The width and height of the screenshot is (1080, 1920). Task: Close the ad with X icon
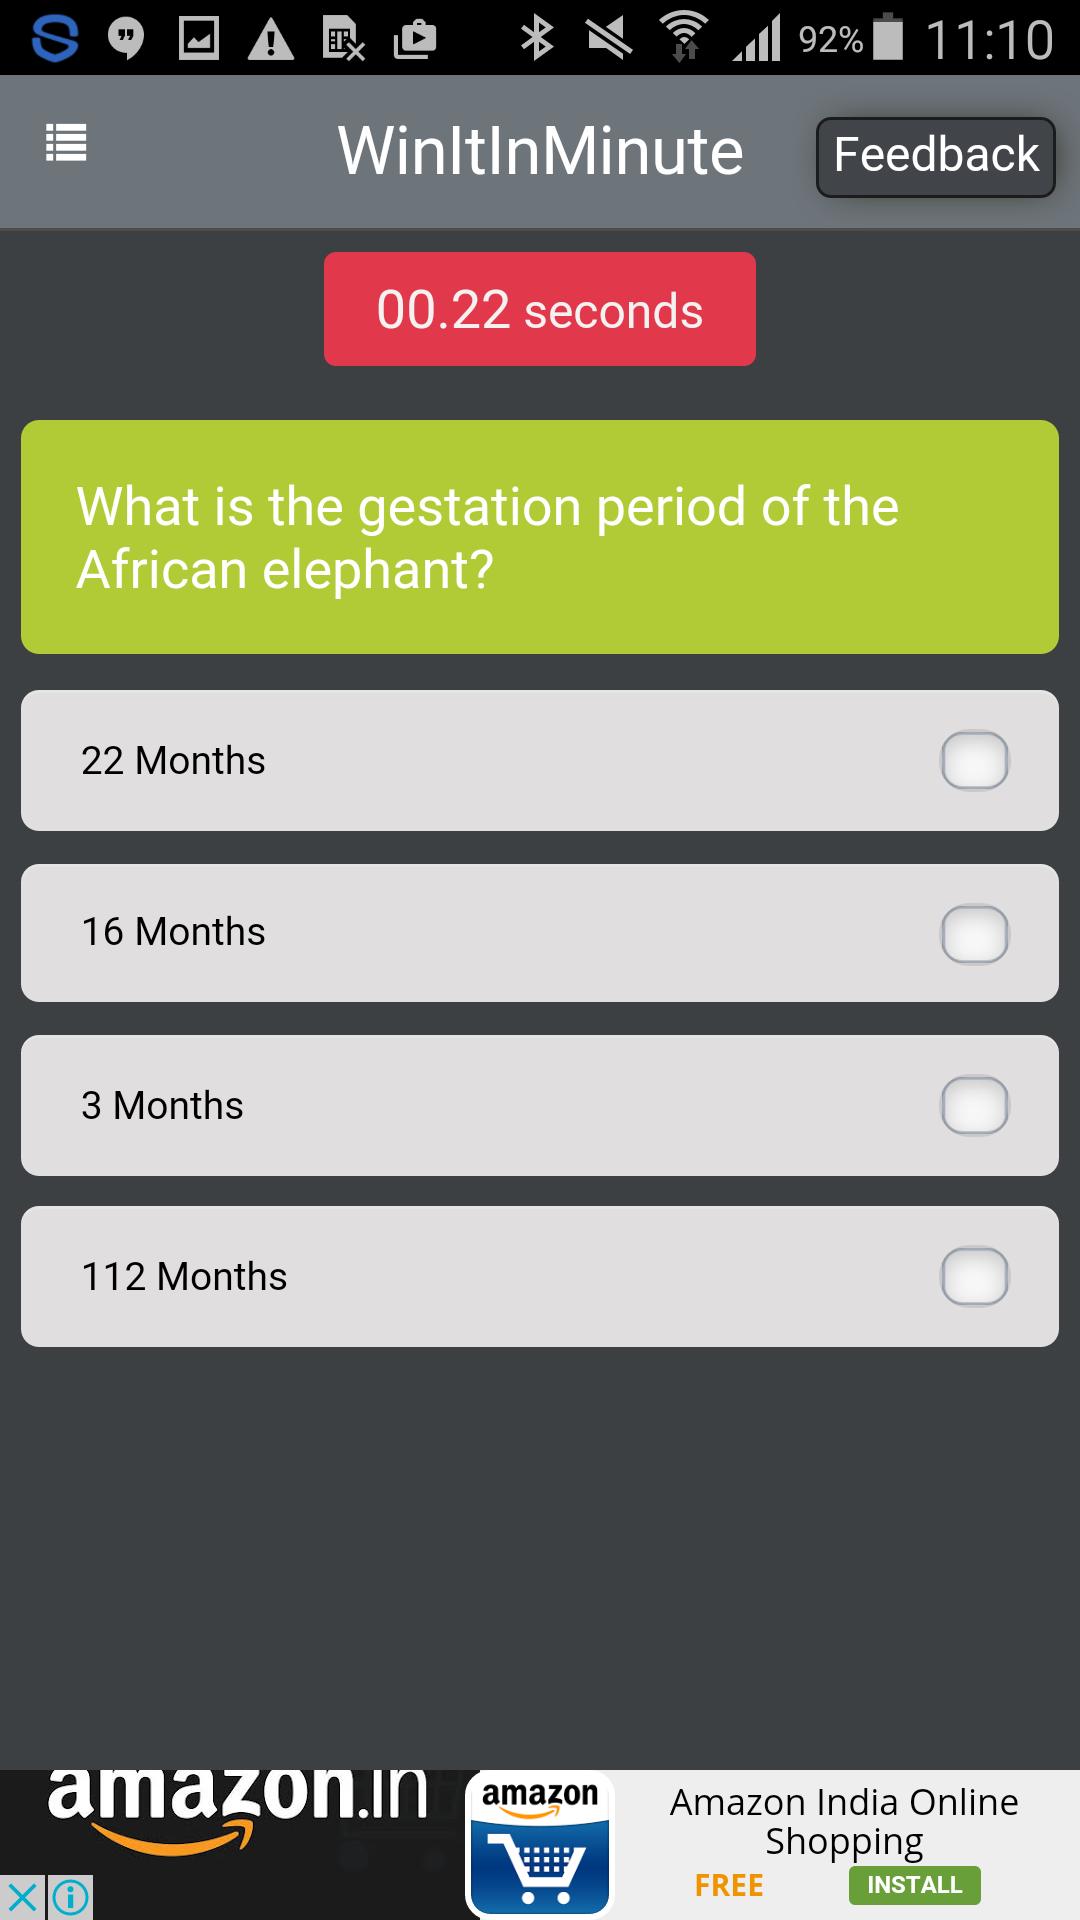[22, 1896]
